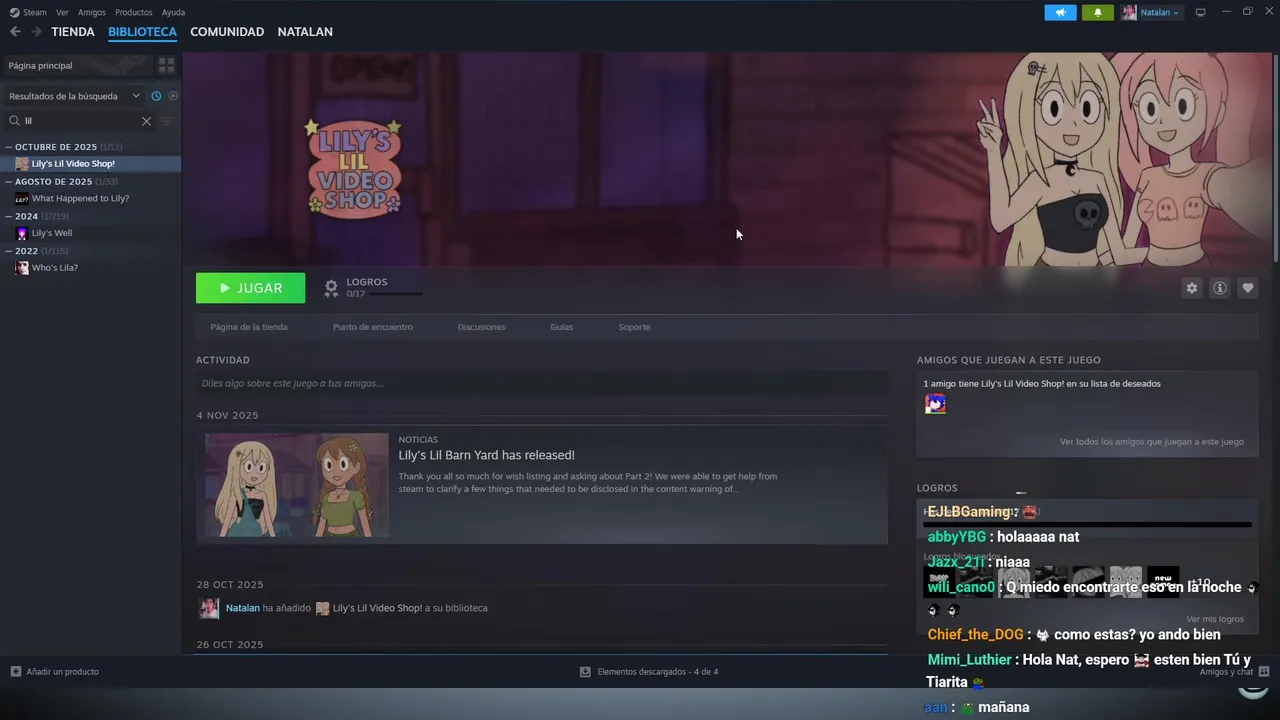Screen dimensions: 1280x720
Task: Show game information icon
Action: [x=1219, y=288]
